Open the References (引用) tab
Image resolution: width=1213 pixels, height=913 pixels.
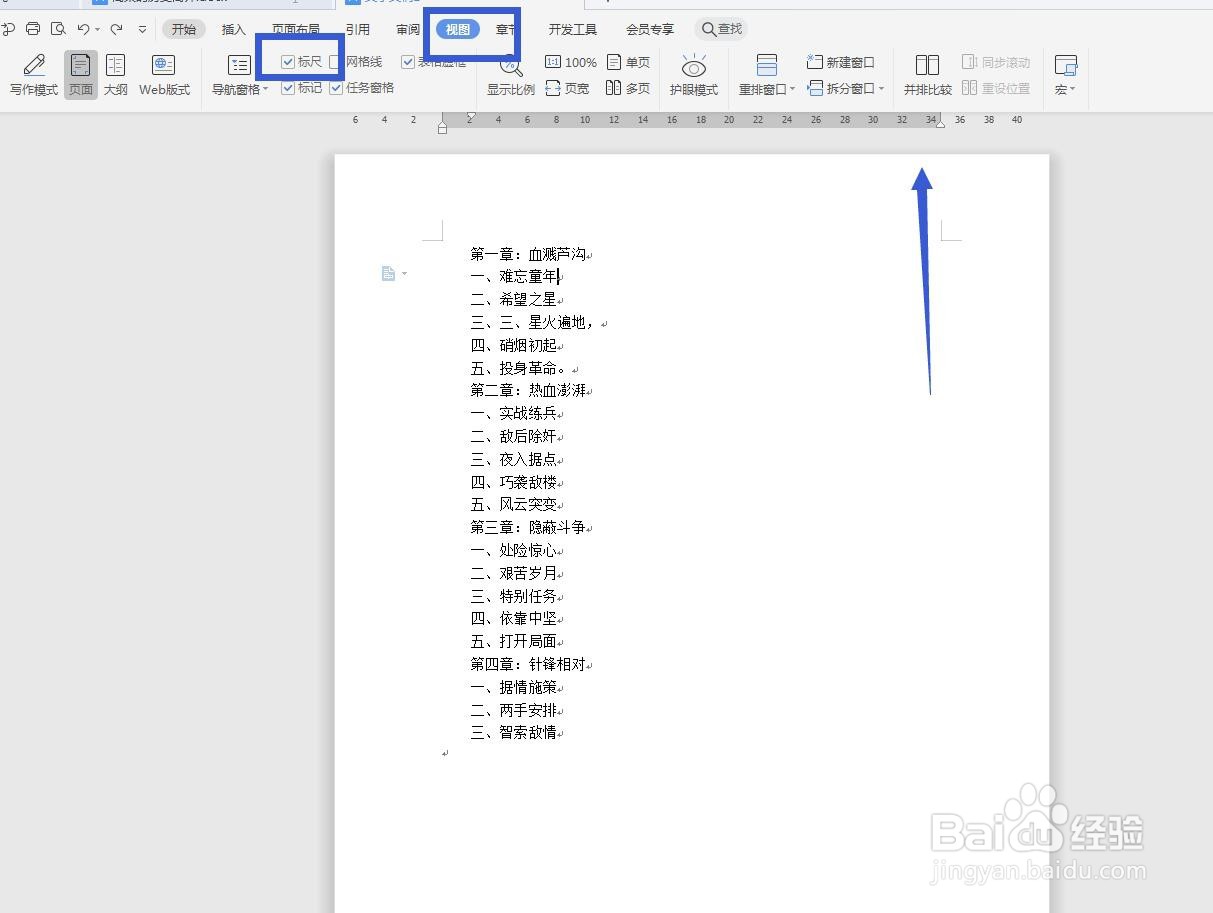click(x=358, y=29)
